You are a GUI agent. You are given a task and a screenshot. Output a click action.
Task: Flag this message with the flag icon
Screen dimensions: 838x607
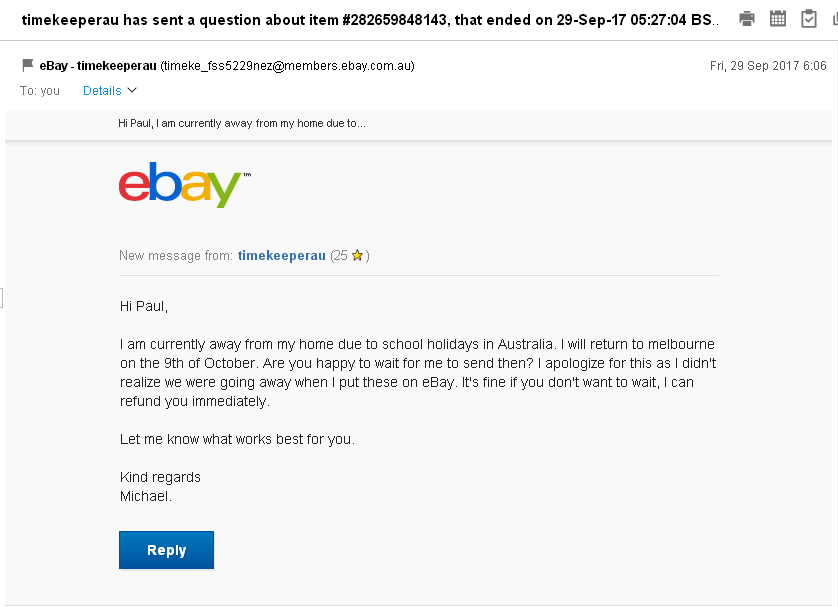27,66
